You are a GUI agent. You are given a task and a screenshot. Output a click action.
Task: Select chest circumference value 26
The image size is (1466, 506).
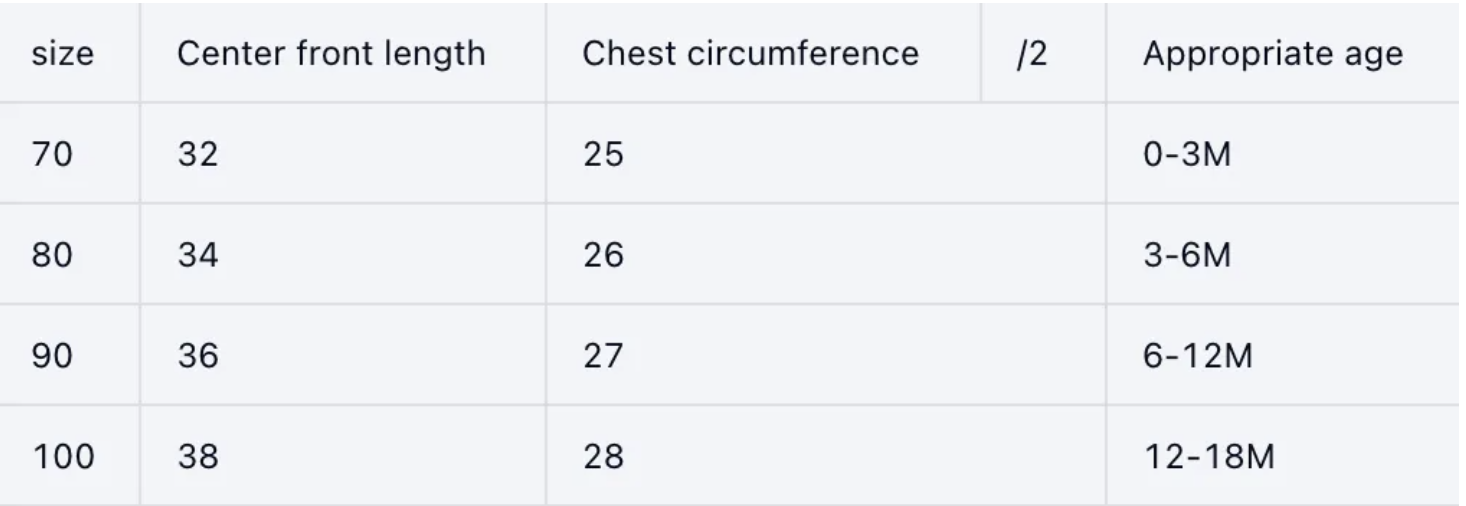pyautogui.click(x=603, y=256)
